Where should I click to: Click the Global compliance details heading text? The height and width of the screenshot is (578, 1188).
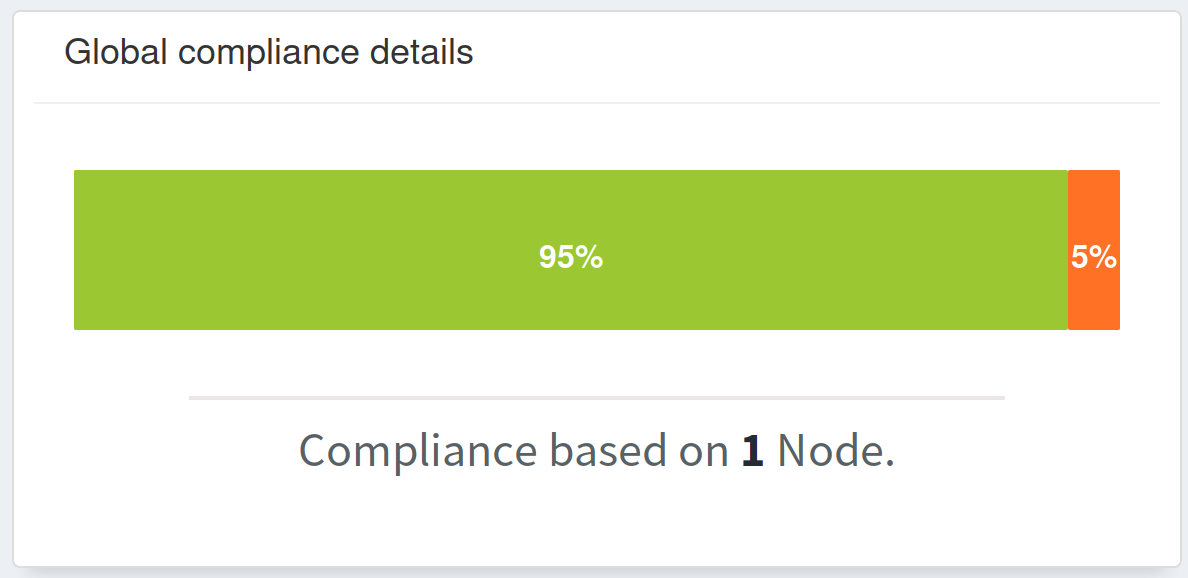(270, 52)
